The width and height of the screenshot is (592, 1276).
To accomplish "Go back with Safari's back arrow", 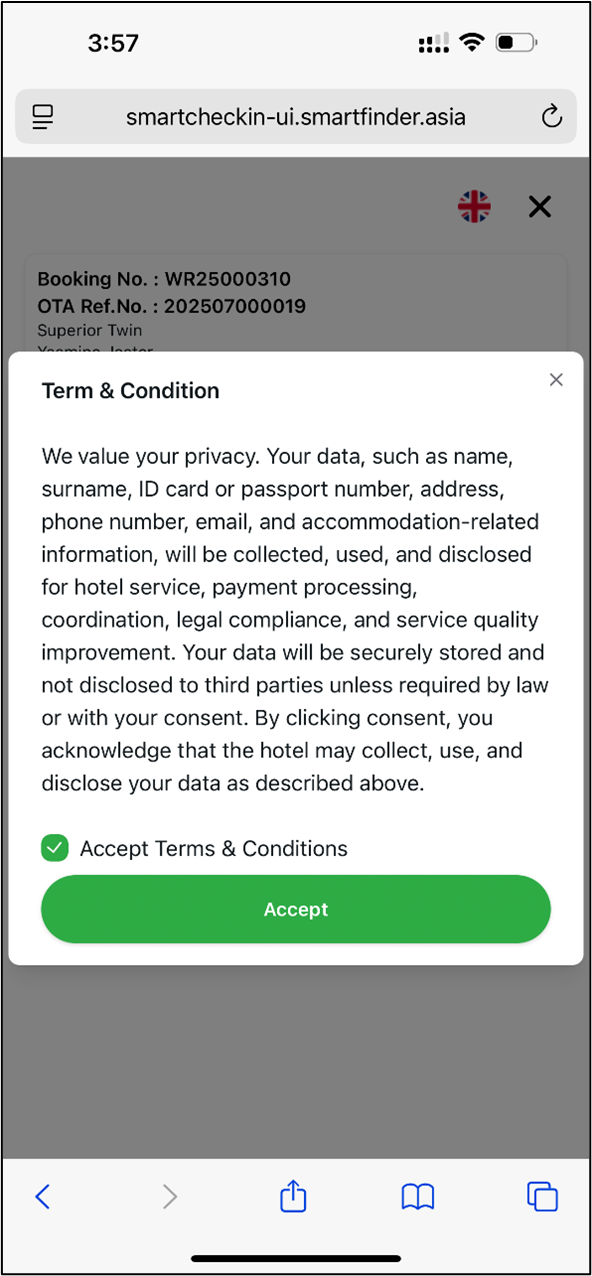I will [x=42, y=1196].
